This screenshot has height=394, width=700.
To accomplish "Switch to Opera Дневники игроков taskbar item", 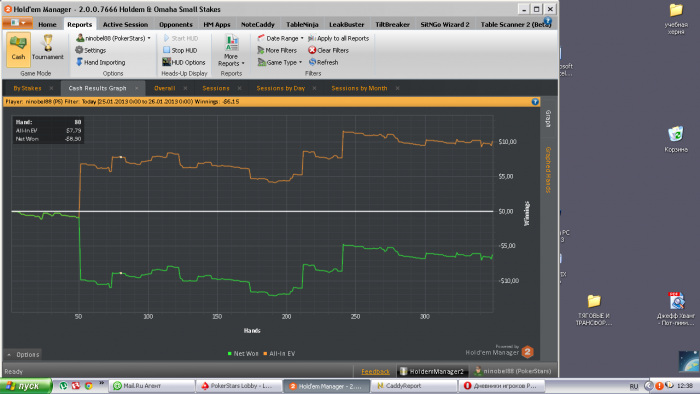I will point(501,386).
